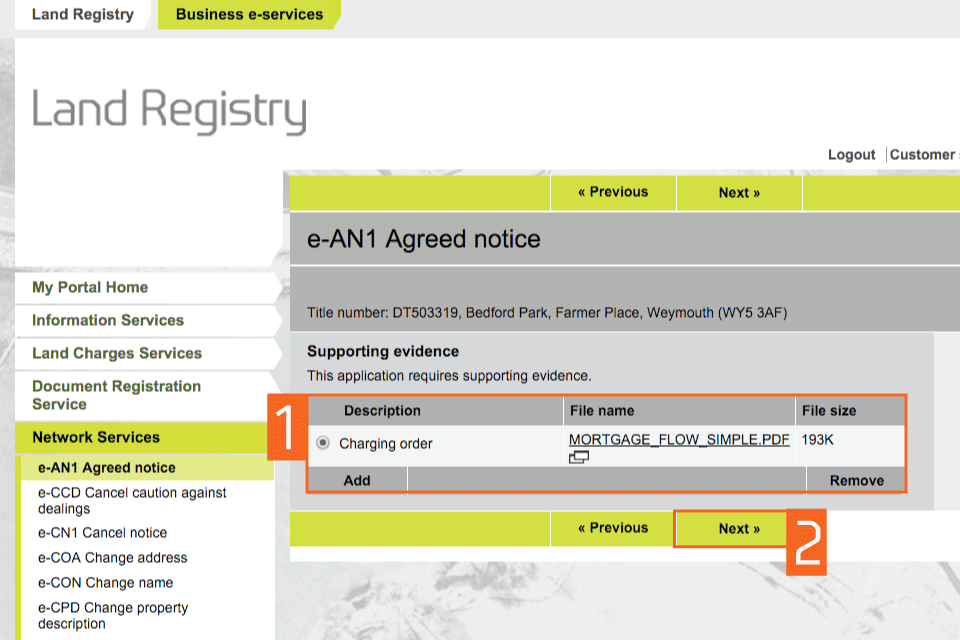This screenshot has height=640, width=960.
Task: Click the Land Registry logo
Action: (169, 110)
